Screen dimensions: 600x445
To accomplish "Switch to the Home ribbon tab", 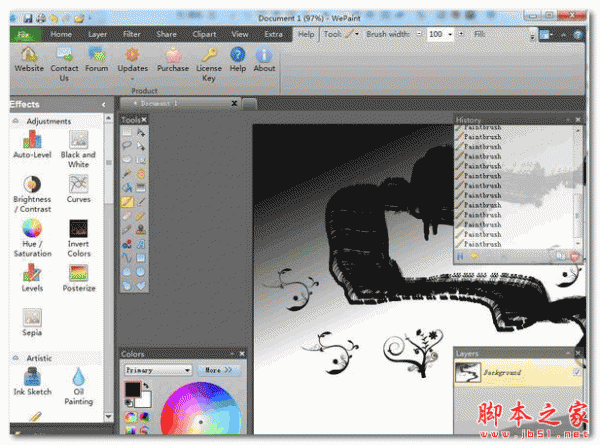I will point(61,34).
